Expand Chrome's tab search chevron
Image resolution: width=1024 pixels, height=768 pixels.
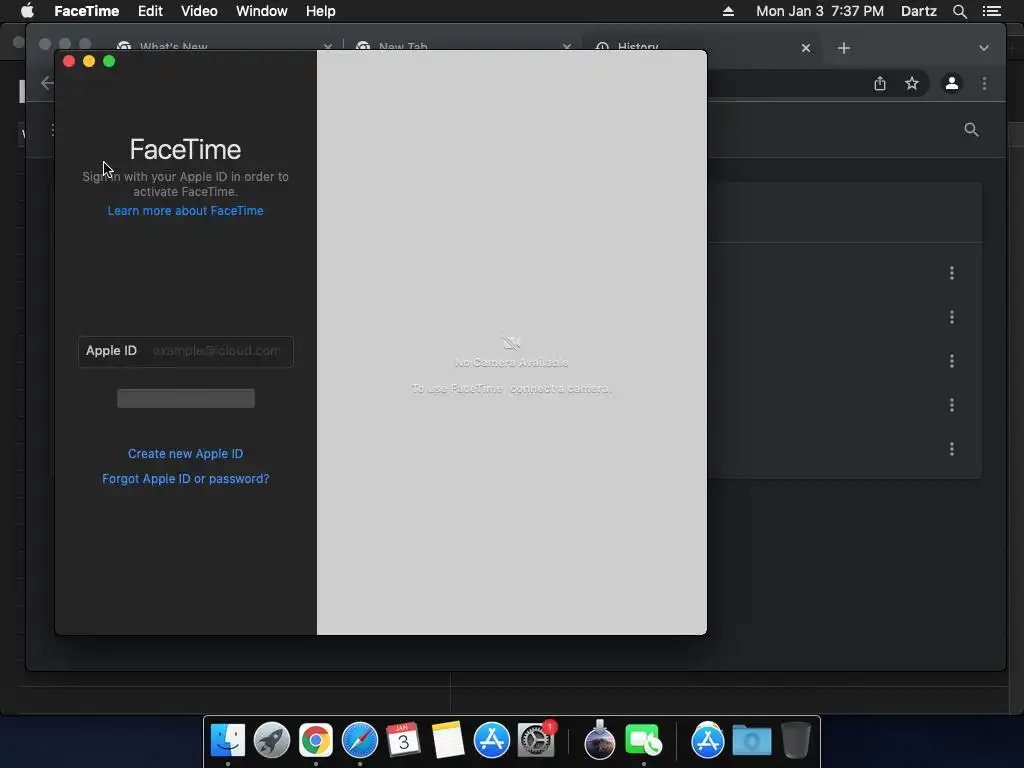(x=984, y=48)
